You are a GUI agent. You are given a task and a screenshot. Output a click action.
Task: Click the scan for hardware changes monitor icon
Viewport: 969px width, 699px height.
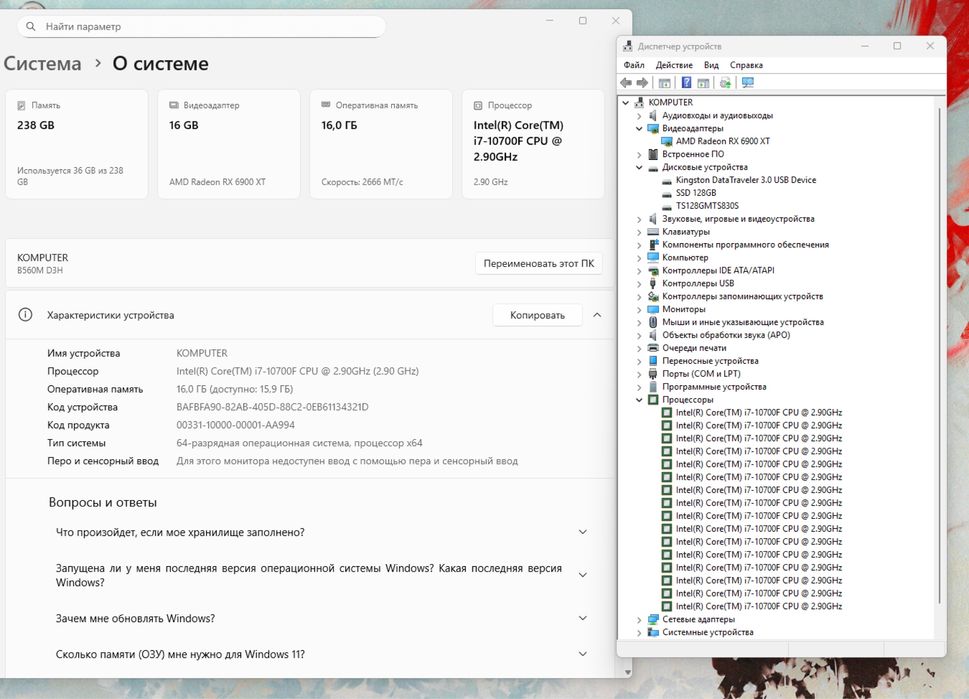tap(748, 82)
